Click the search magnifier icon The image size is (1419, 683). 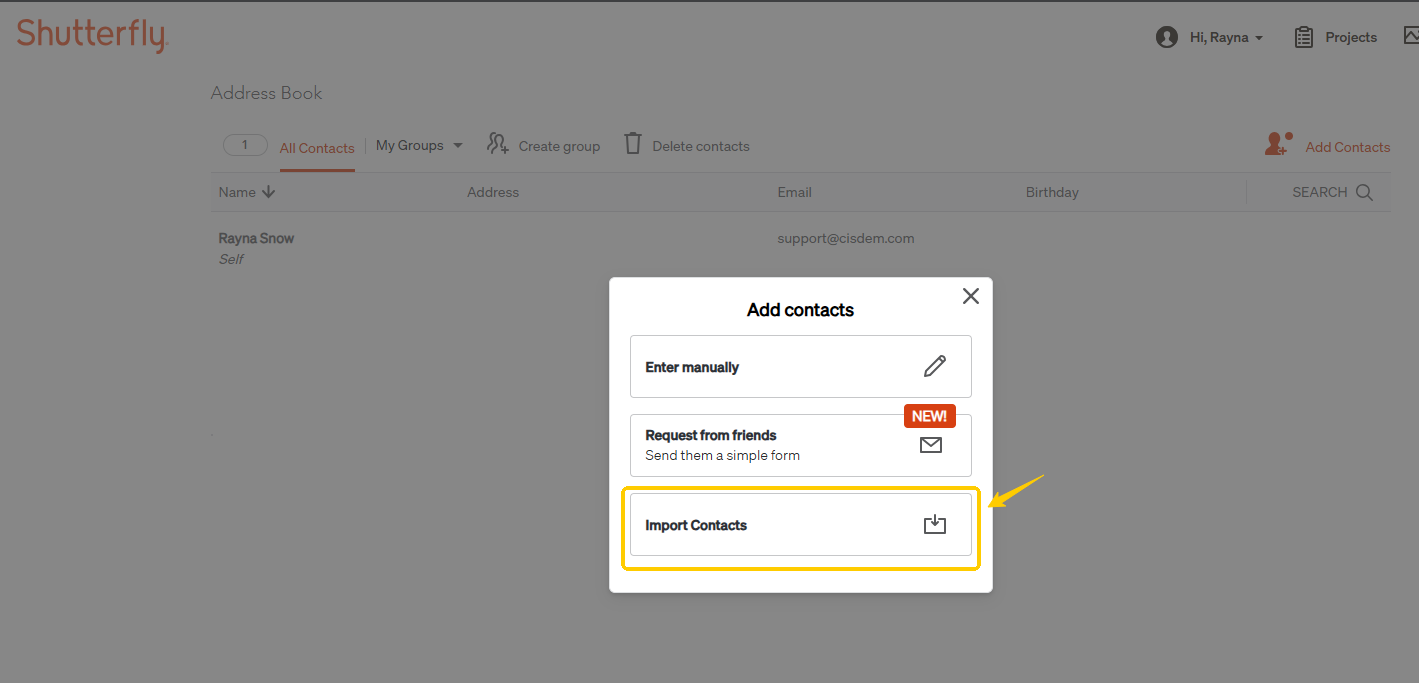(x=1364, y=192)
